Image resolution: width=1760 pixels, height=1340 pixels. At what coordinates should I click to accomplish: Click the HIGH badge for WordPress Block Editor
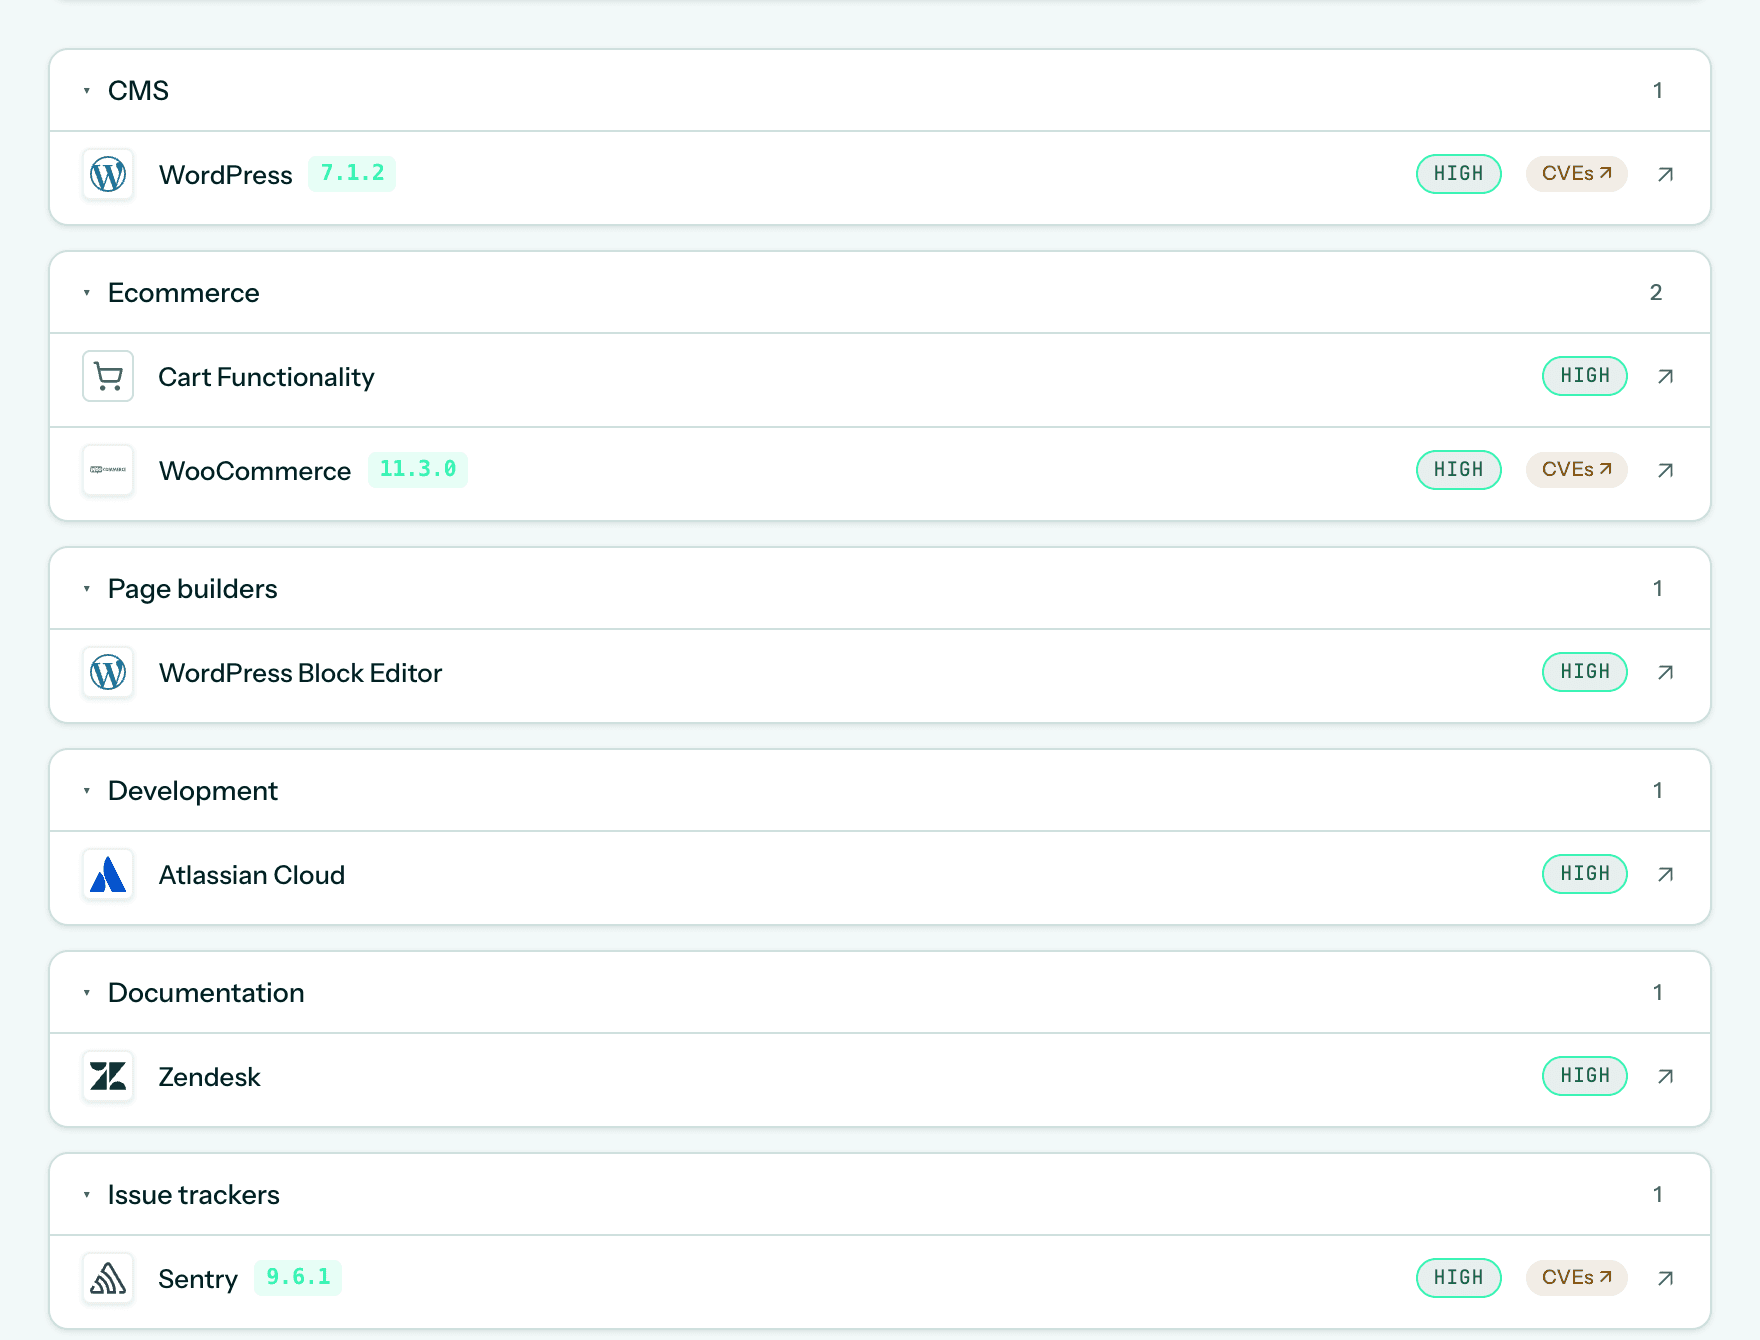(1585, 672)
